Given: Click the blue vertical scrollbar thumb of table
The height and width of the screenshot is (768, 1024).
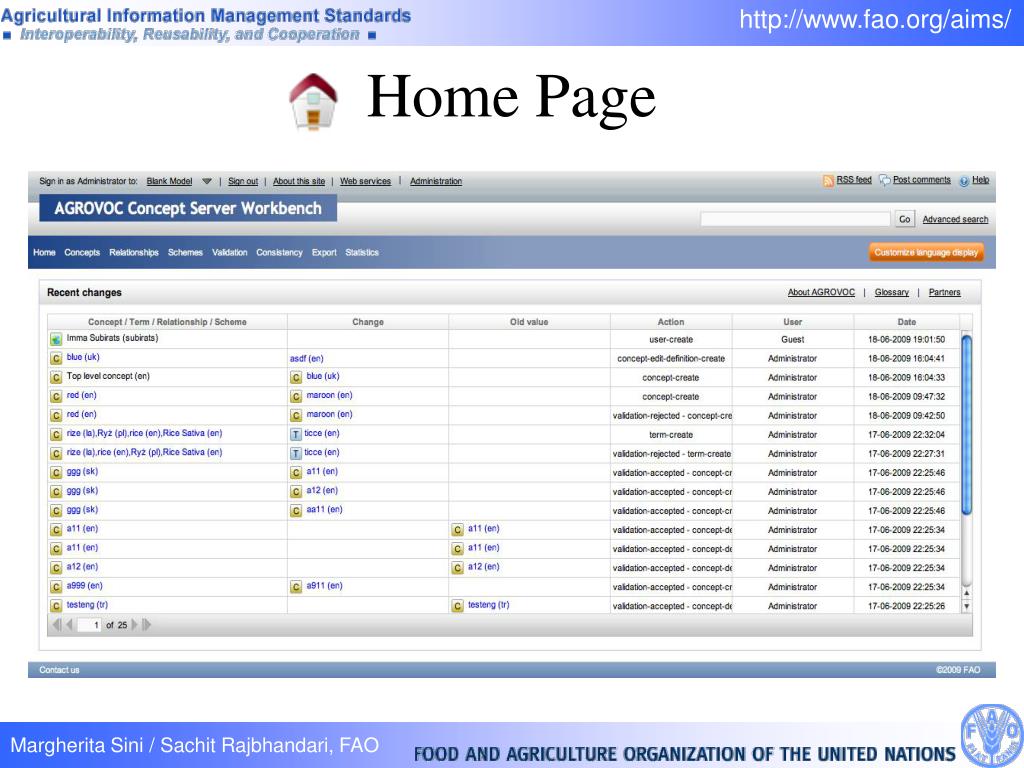Looking at the screenshot, I should tap(967, 424).
